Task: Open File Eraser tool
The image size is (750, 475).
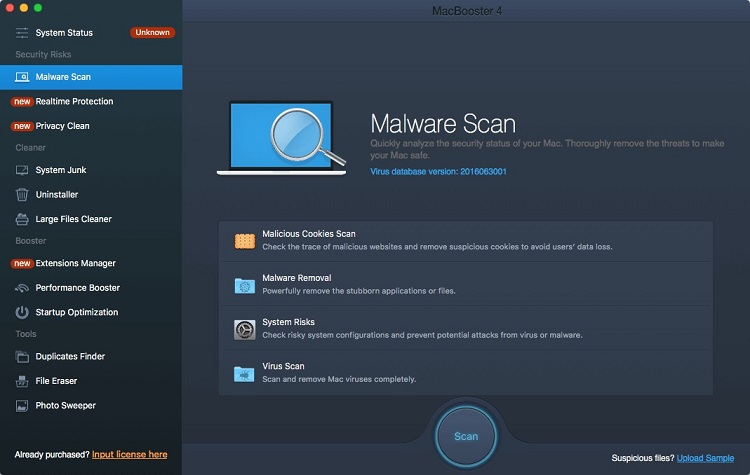Action: [x=91, y=381]
